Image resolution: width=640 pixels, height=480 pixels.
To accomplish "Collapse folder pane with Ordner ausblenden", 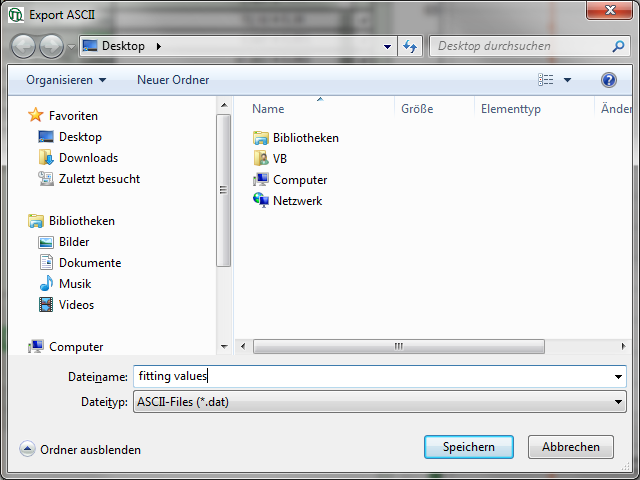I will click(80, 450).
